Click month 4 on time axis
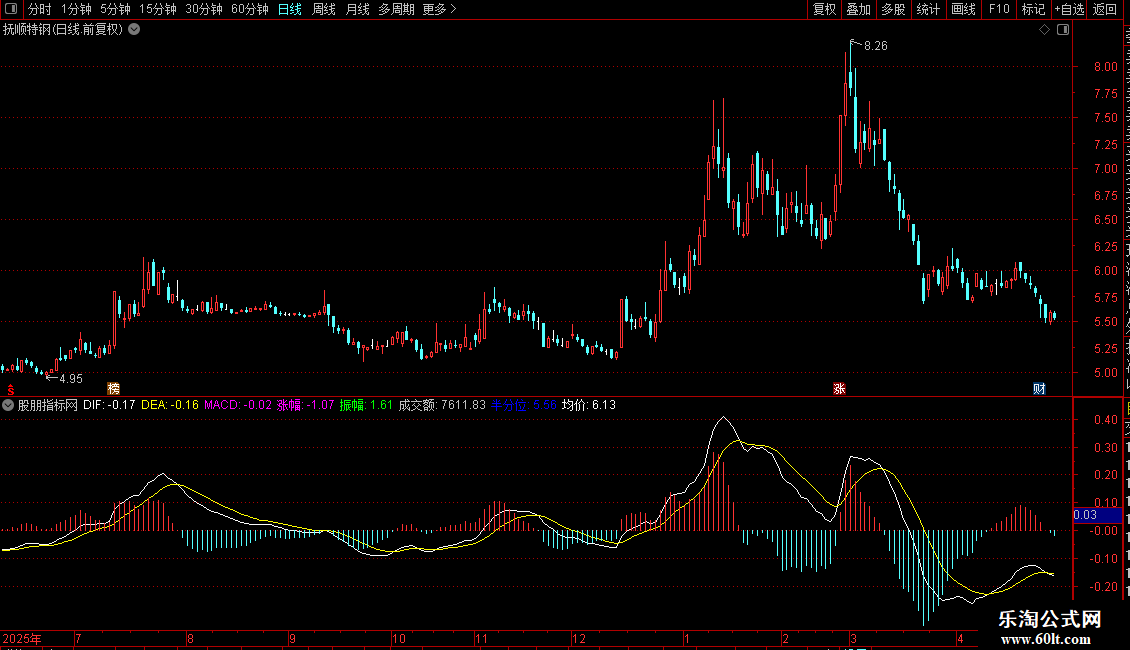The width and height of the screenshot is (1130, 650). (960, 638)
